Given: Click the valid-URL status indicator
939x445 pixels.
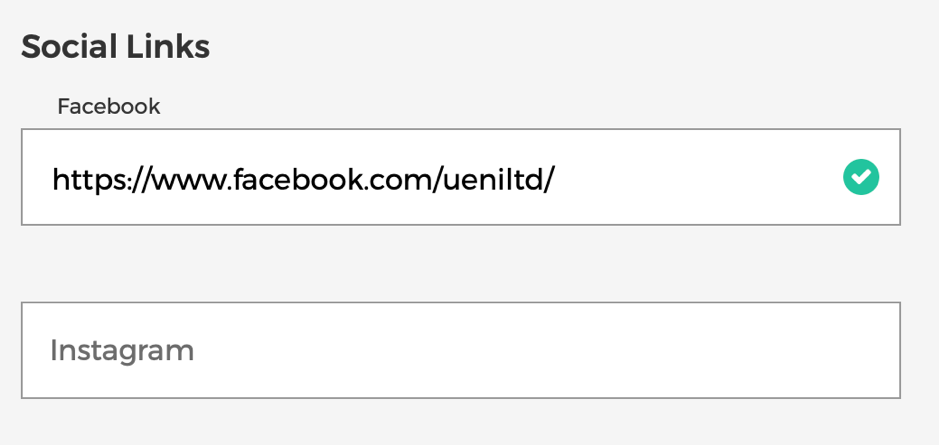Looking at the screenshot, I should coord(861,177).
